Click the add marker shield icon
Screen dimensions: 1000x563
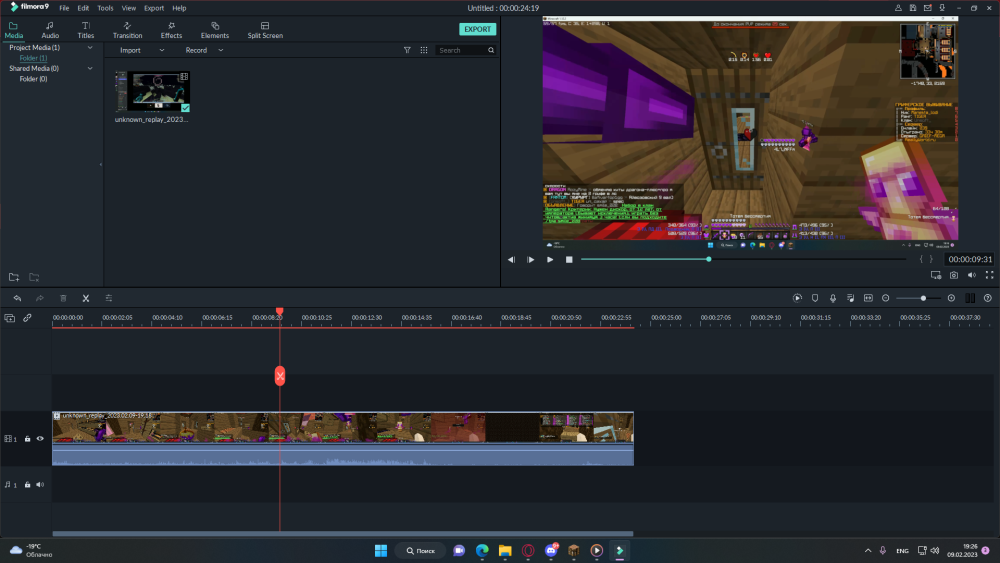point(815,298)
